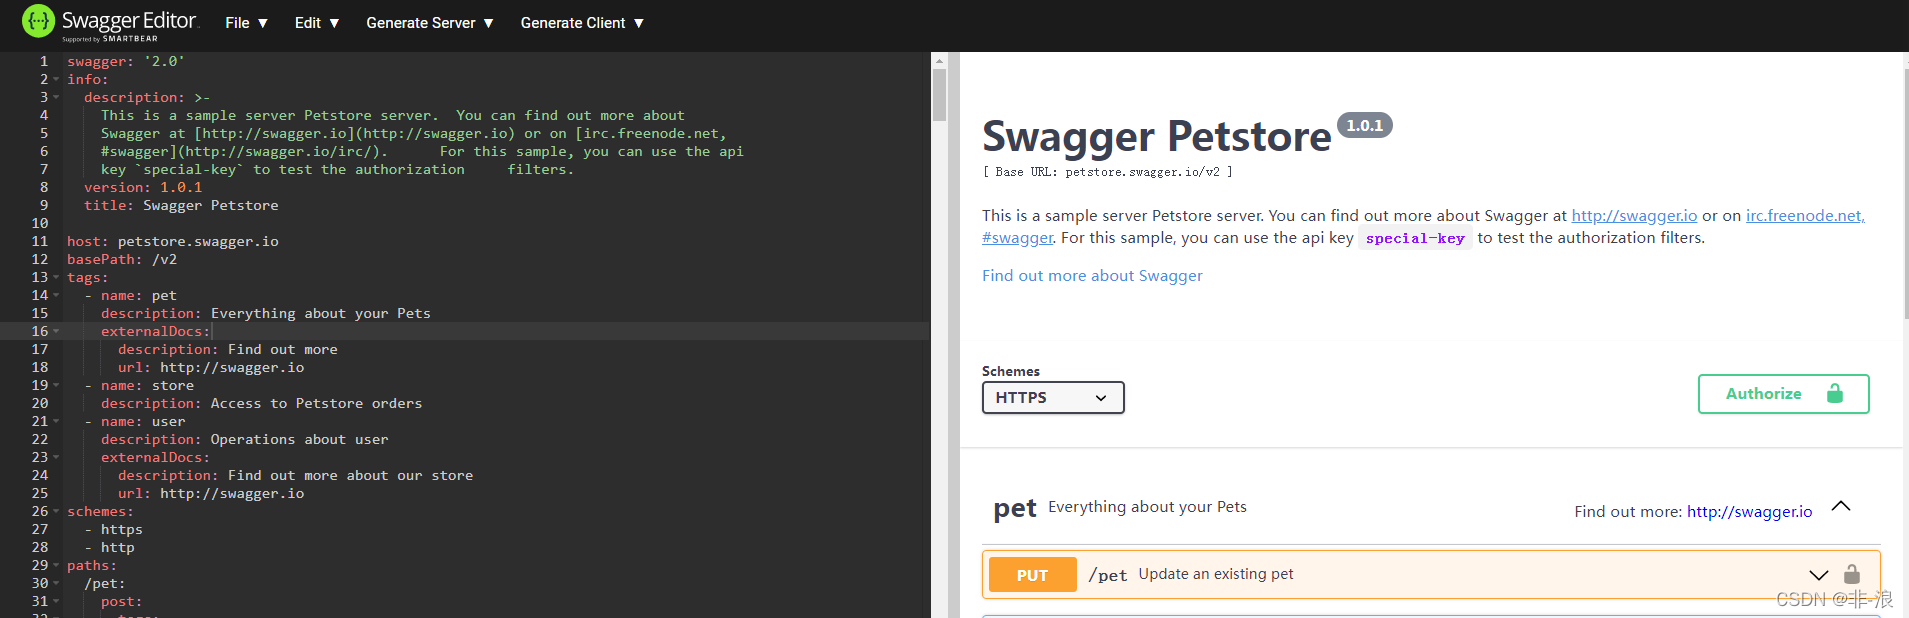1909x618 pixels.
Task: Click description: Access to Petstore orders line
Action: pos(262,403)
